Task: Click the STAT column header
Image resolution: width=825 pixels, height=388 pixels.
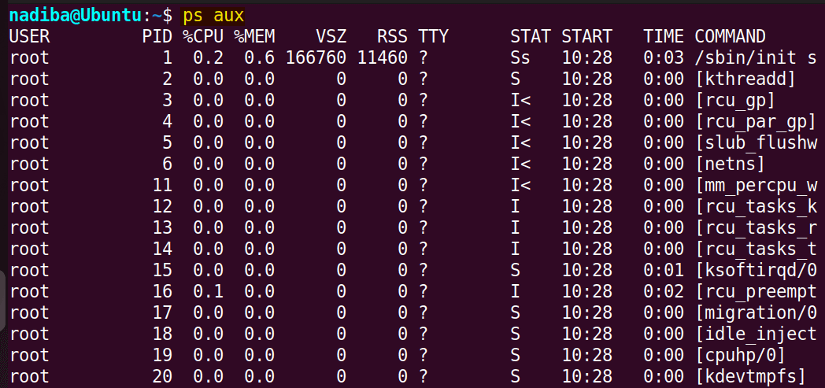Action: [530, 36]
